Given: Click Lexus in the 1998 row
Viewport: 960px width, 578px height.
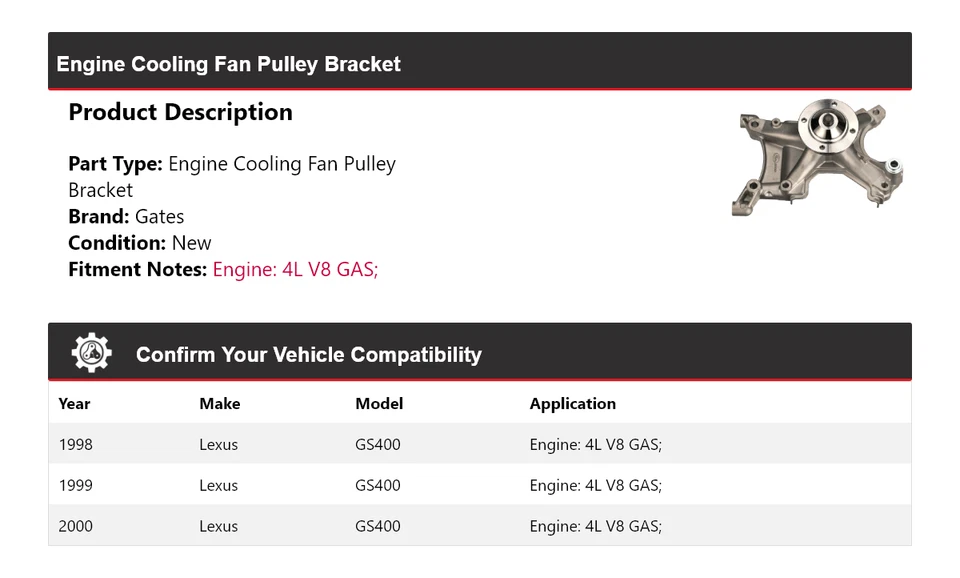Looking at the screenshot, I should pyautogui.click(x=218, y=444).
